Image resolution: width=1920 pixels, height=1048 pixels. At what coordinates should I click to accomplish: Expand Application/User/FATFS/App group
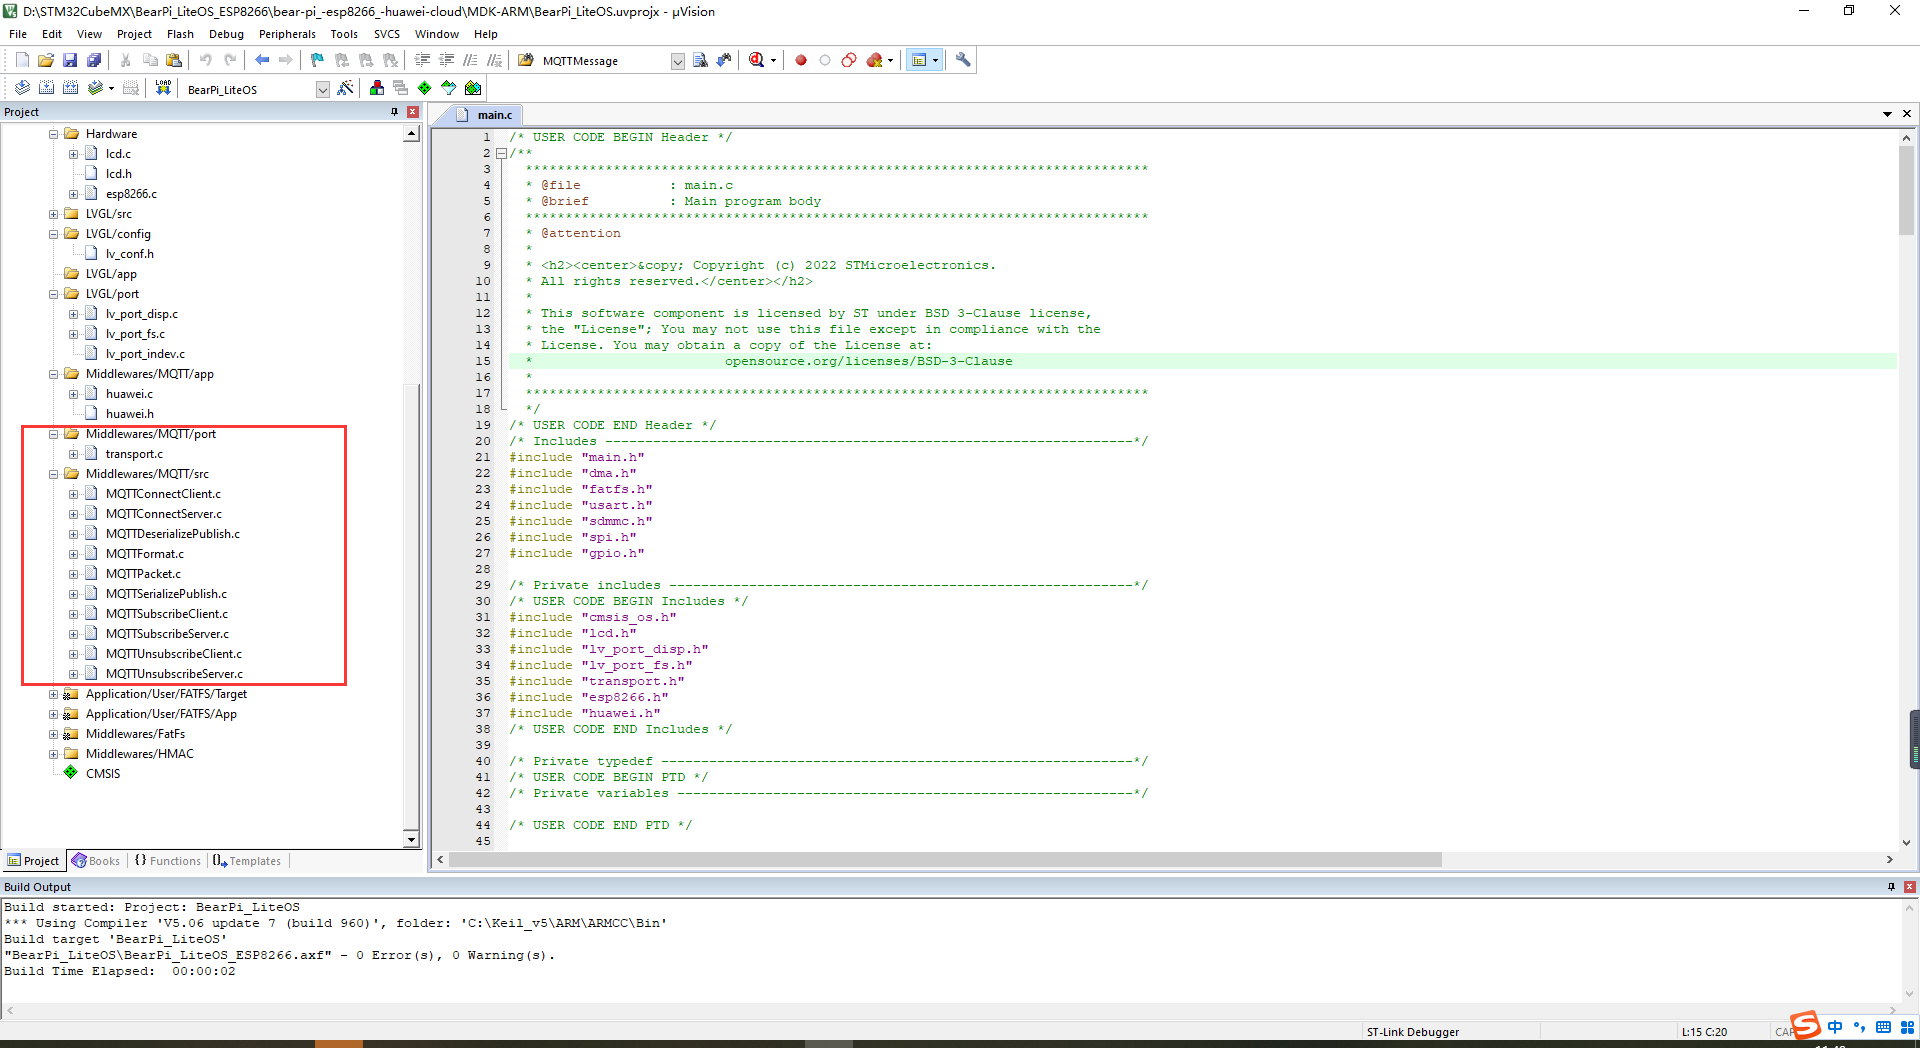tap(54, 714)
